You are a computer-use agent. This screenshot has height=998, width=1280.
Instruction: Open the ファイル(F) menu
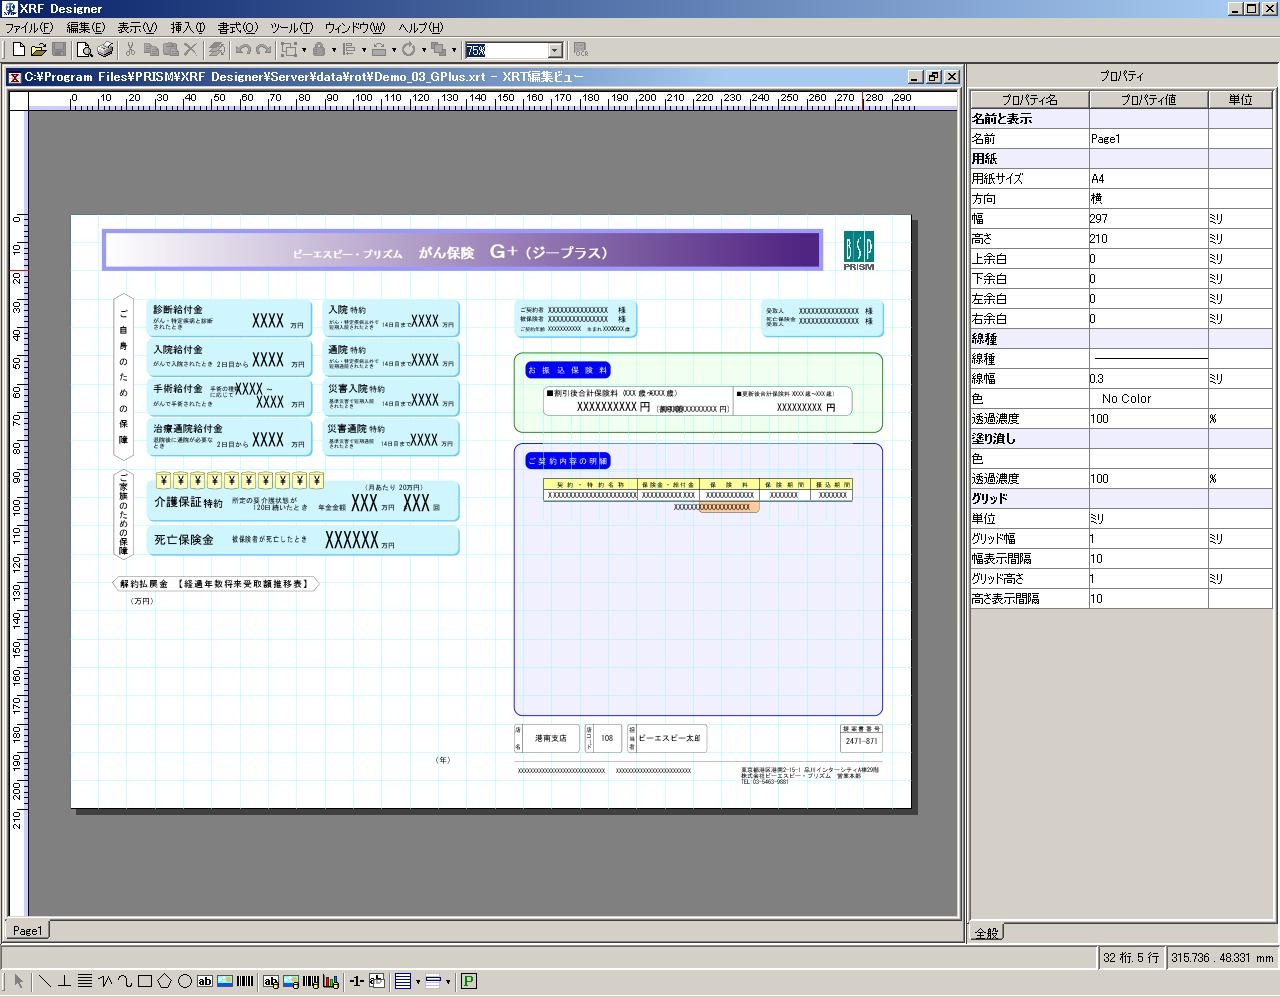tap(29, 27)
